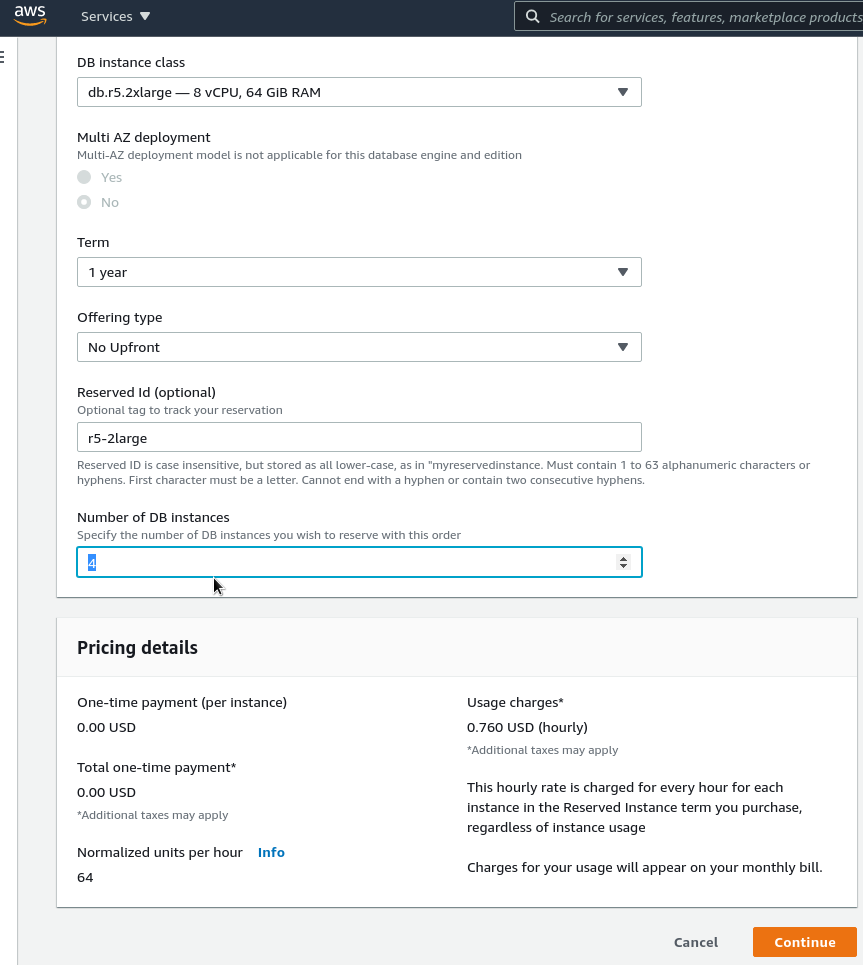Click the AWS logo icon
Viewport: 863px width, 965px height.
(30, 15)
